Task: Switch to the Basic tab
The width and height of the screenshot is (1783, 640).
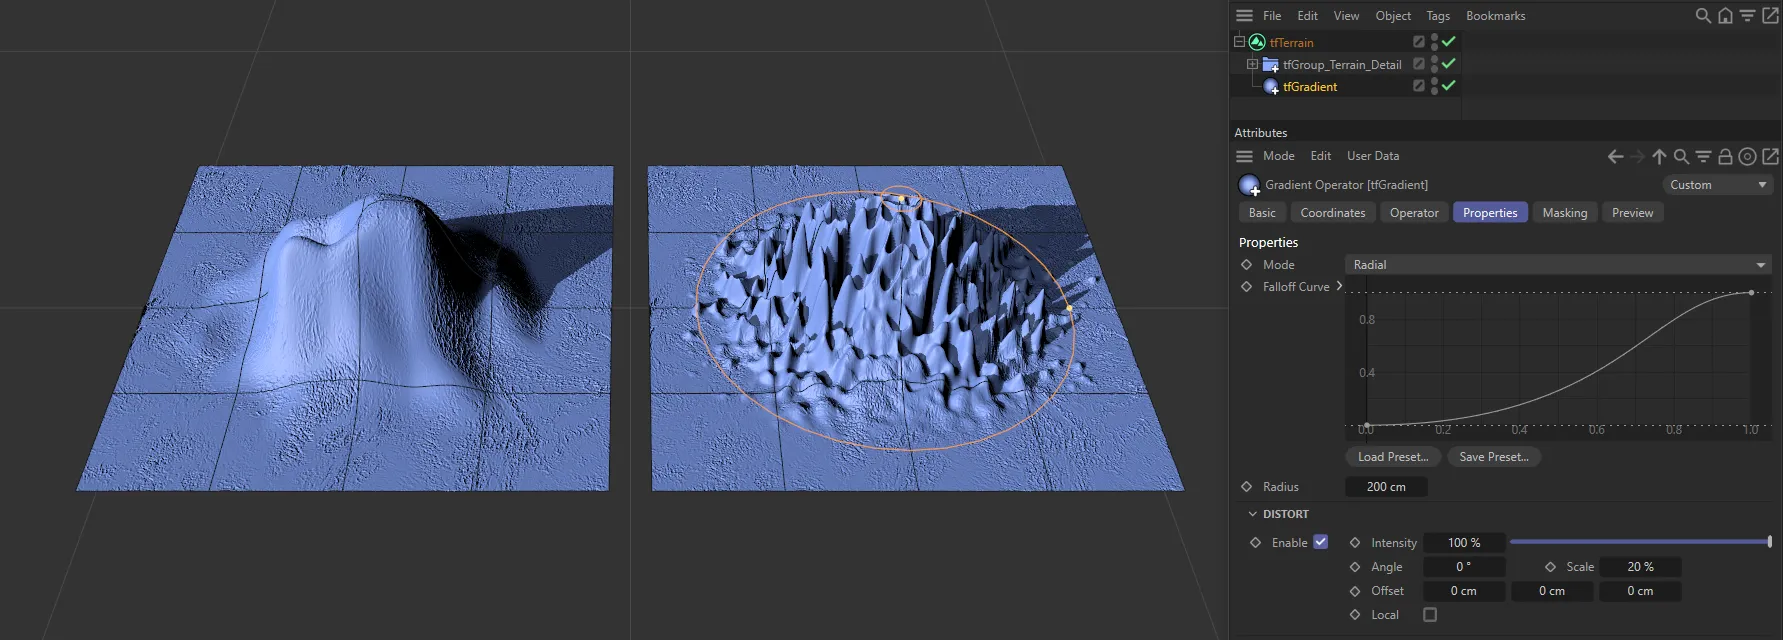Action: (1262, 213)
